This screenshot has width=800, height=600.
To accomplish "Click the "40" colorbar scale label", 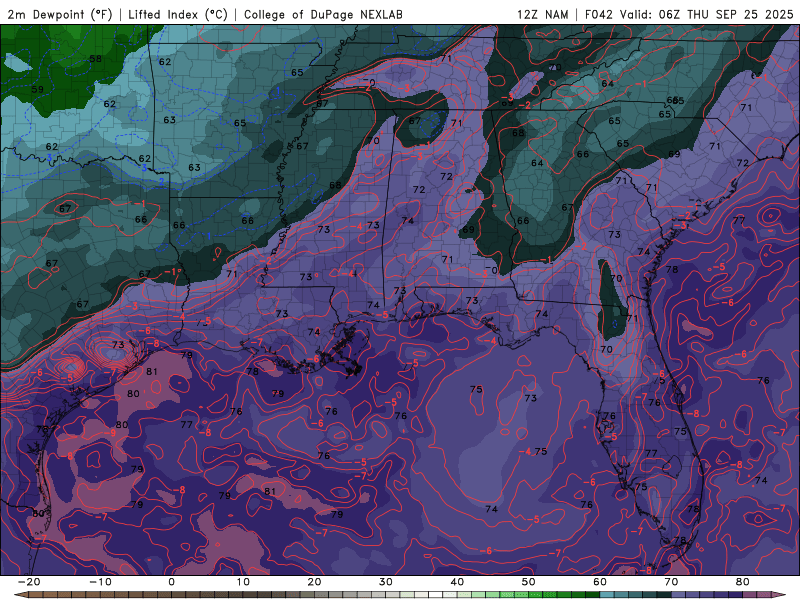I will pyautogui.click(x=457, y=582).
